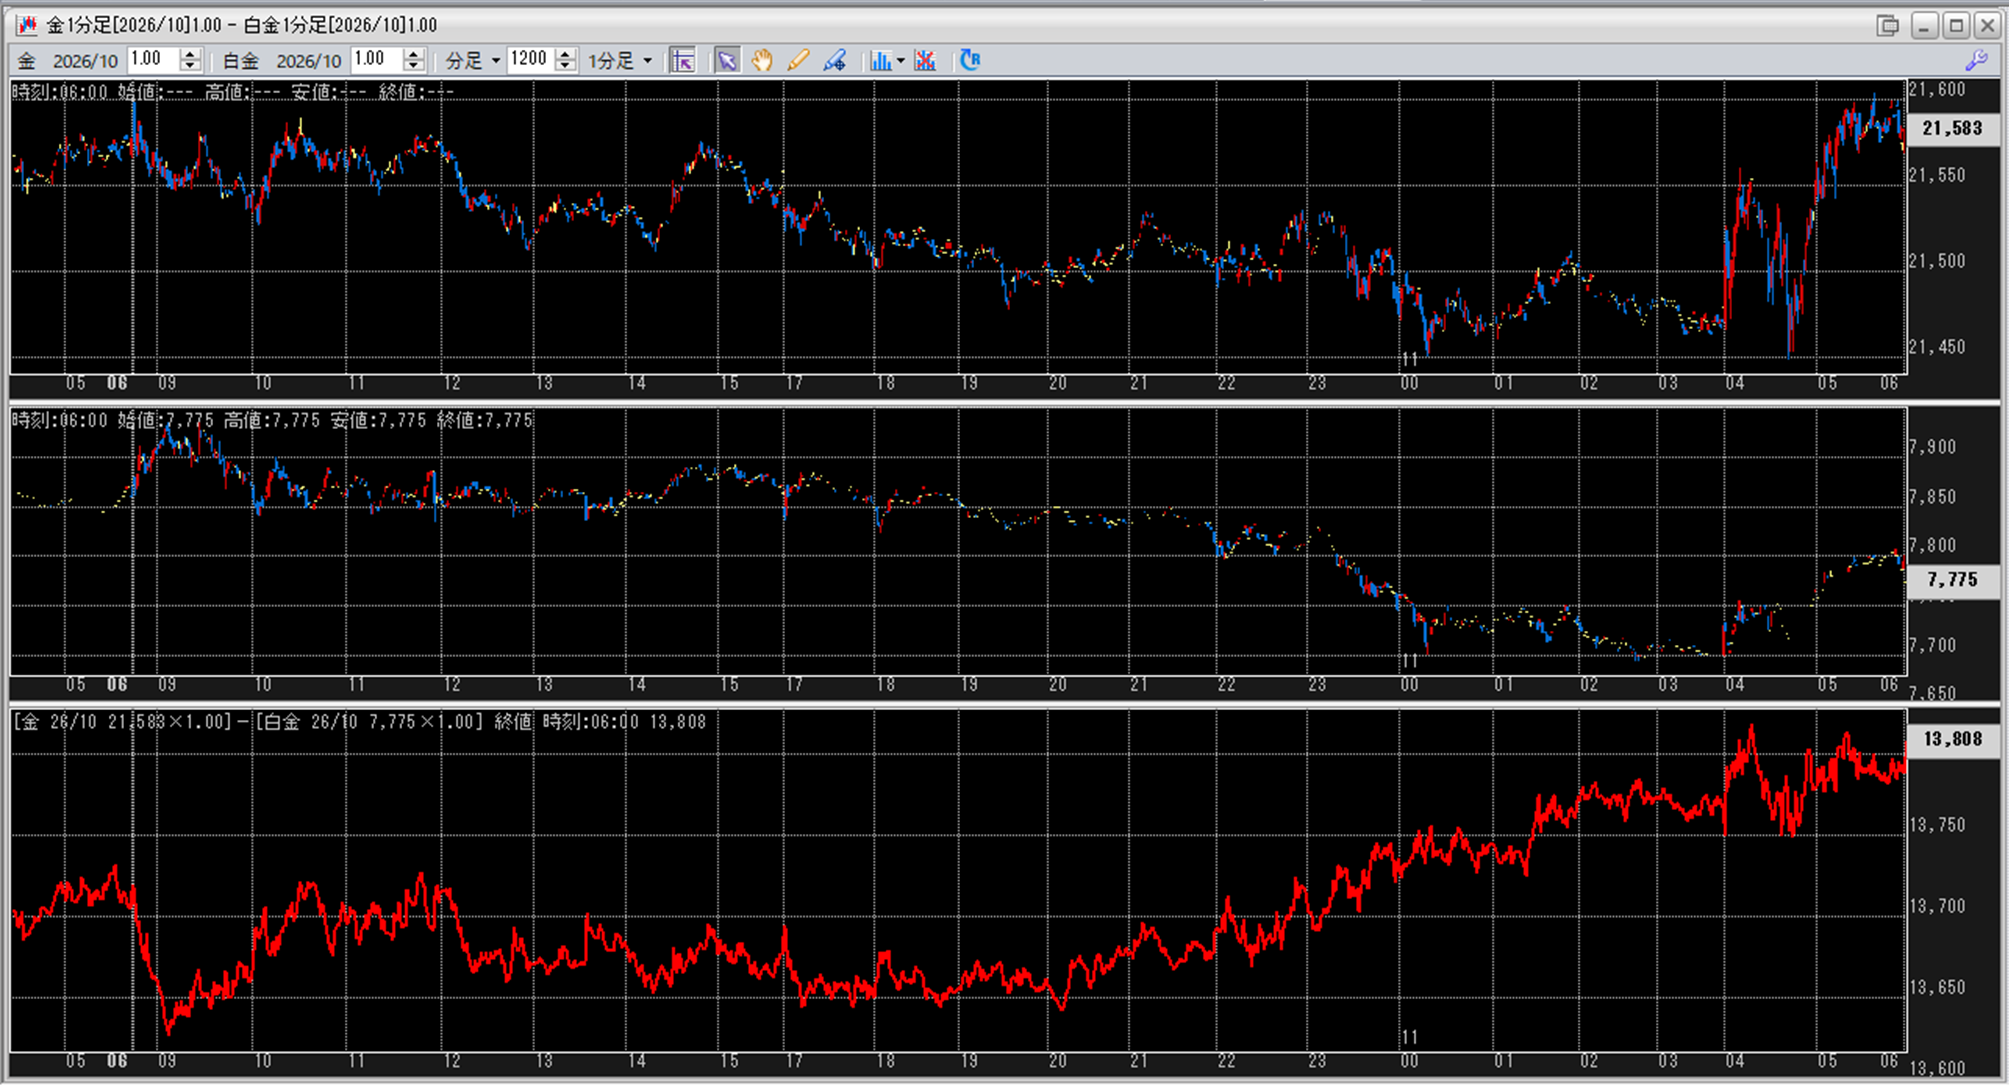This screenshot has height=1086, width=2009.
Task: Click the gold multiplier 1.00 field
Action: point(152,60)
